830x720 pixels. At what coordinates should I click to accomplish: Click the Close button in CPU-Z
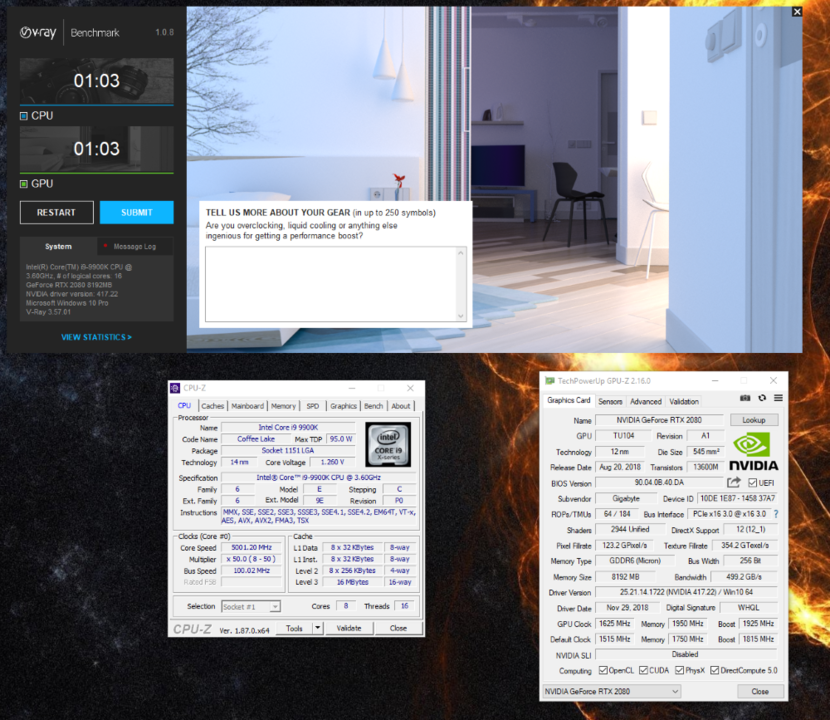399,628
